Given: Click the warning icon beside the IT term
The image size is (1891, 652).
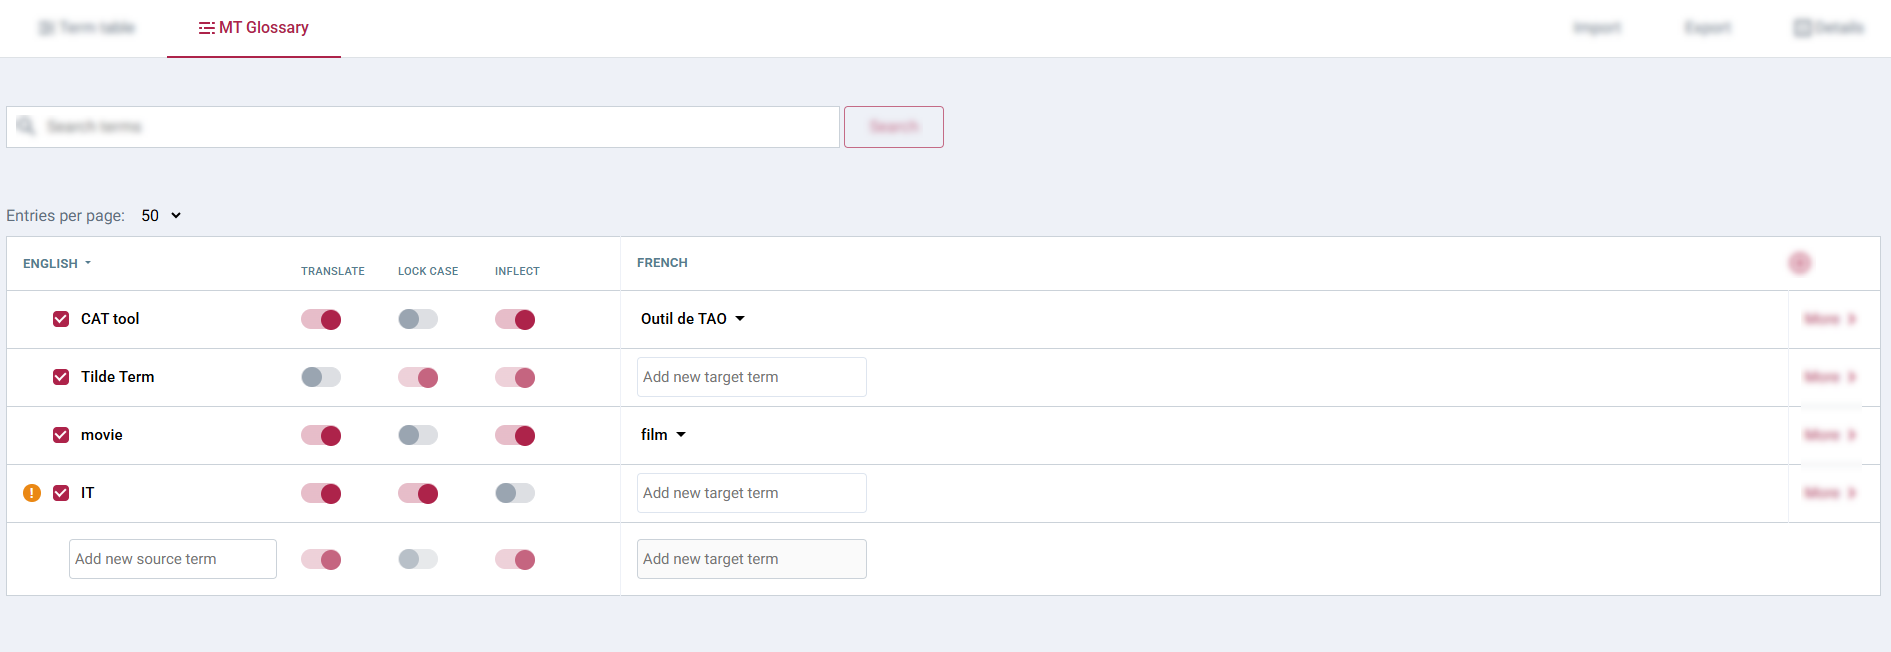Looking at the screenshot, I should (x=31, y=493).
